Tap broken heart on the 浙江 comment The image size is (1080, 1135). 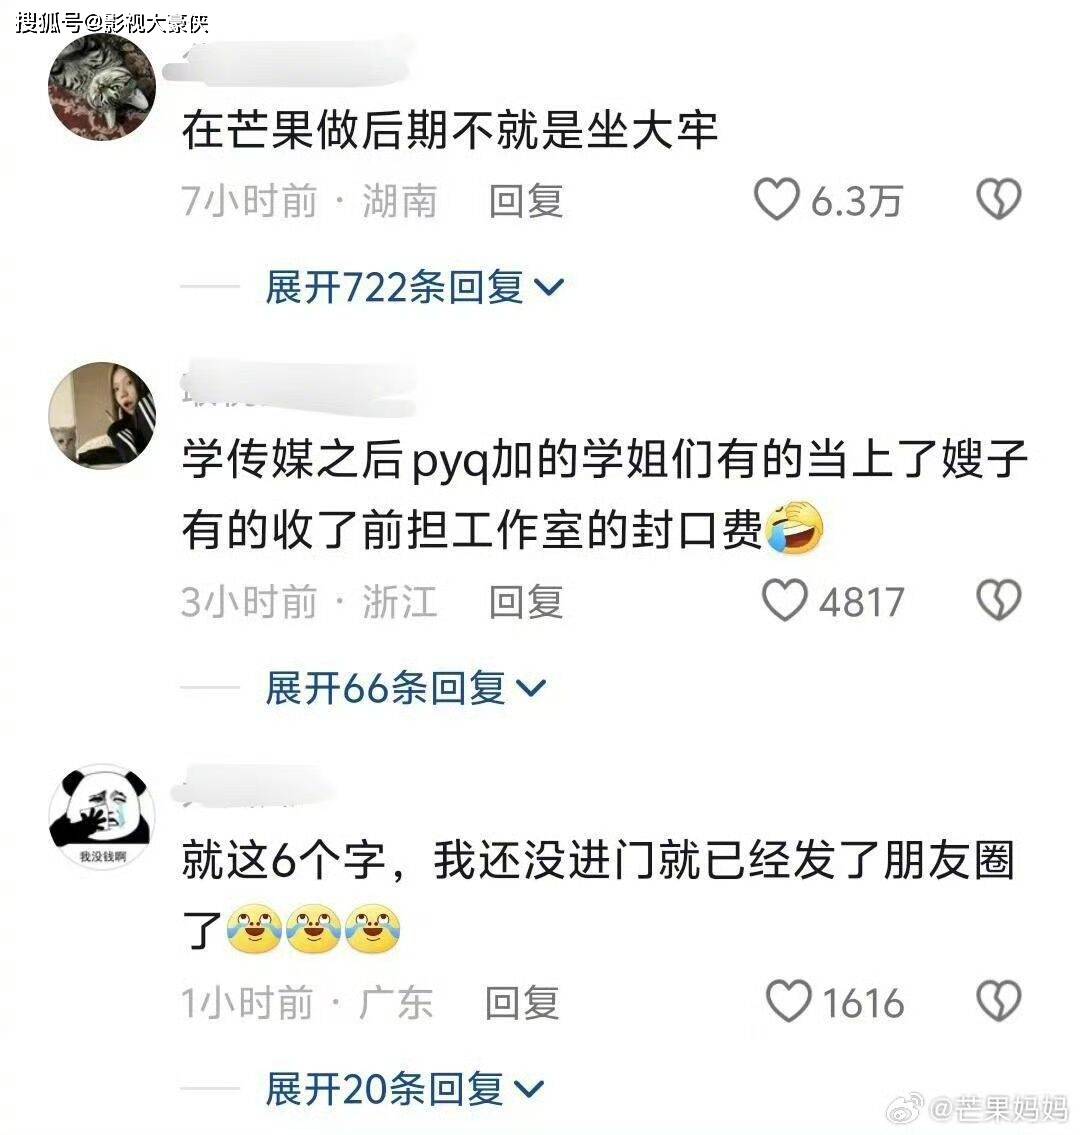point(999,600)
